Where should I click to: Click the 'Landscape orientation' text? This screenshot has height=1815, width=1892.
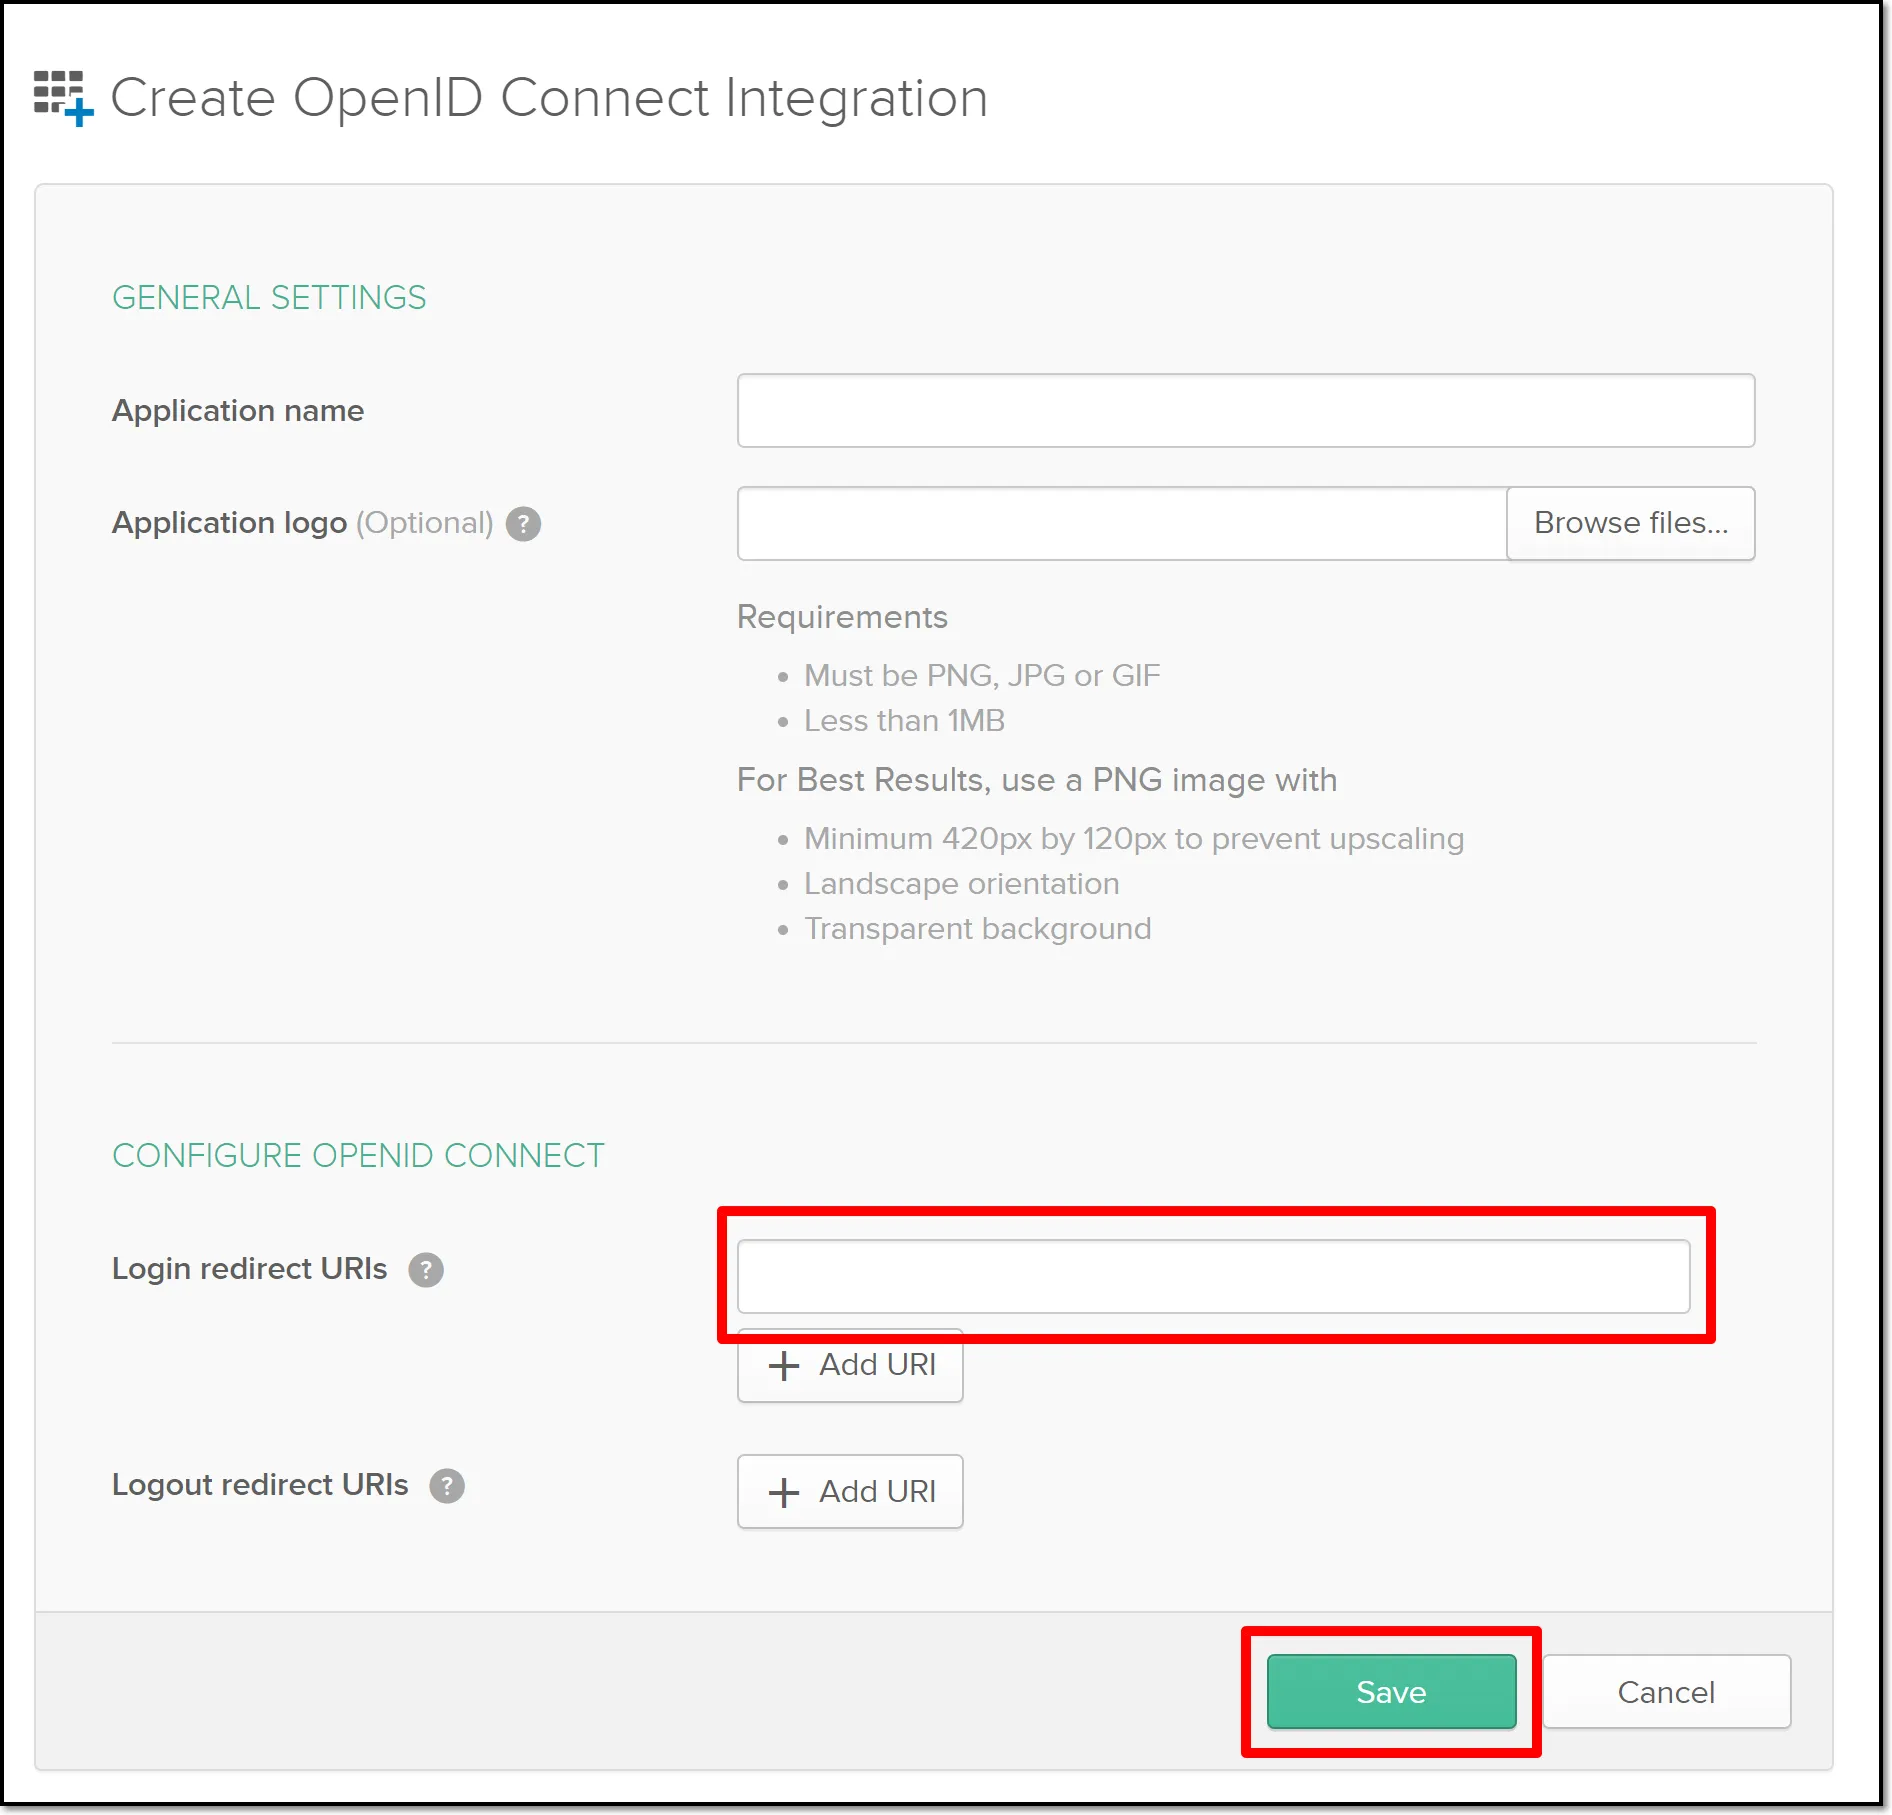(961, 884)
